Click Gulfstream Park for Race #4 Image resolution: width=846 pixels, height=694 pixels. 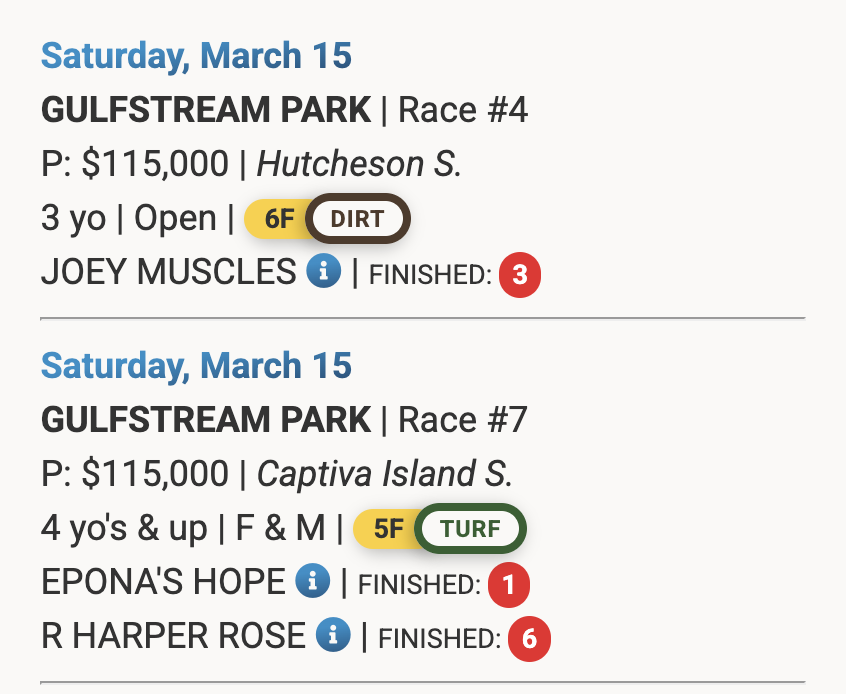pos(206,110)
